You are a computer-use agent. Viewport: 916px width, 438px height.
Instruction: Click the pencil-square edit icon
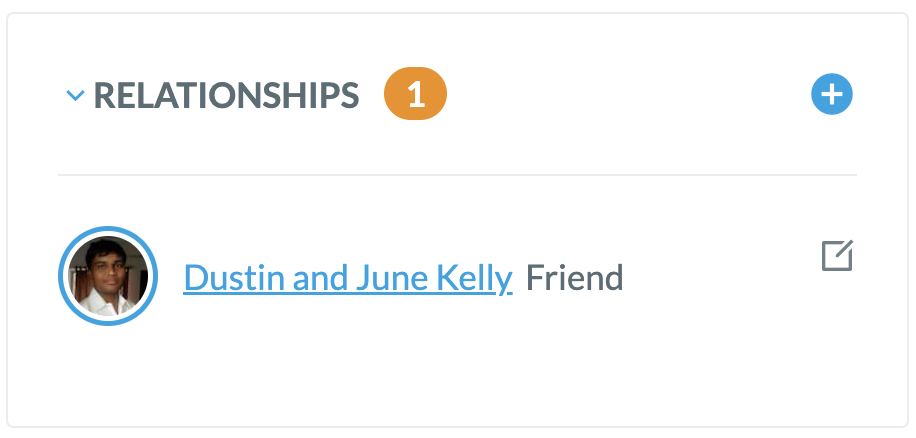click(x=837, y=256)
